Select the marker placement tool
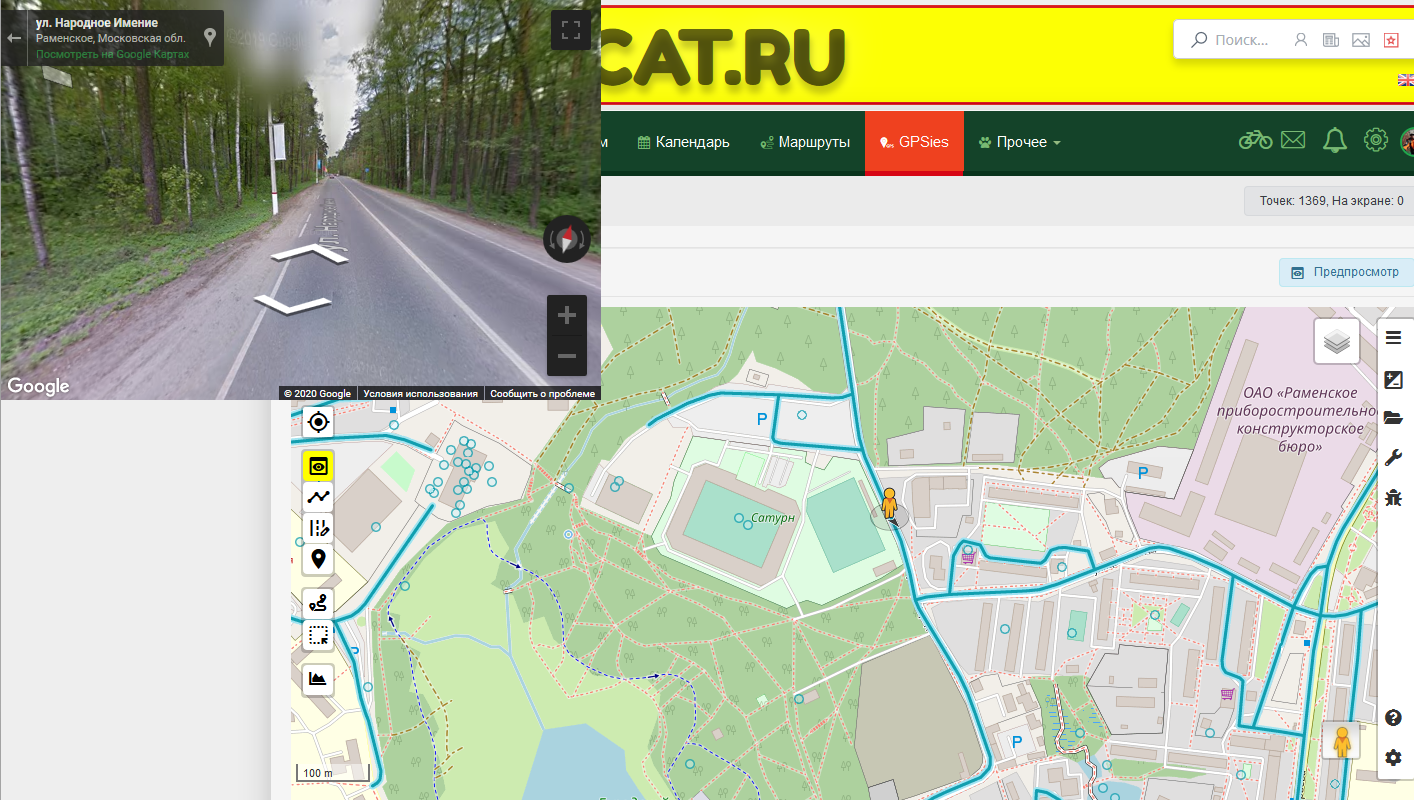This screenshot has height=800, width=1414. coord(318,558)
